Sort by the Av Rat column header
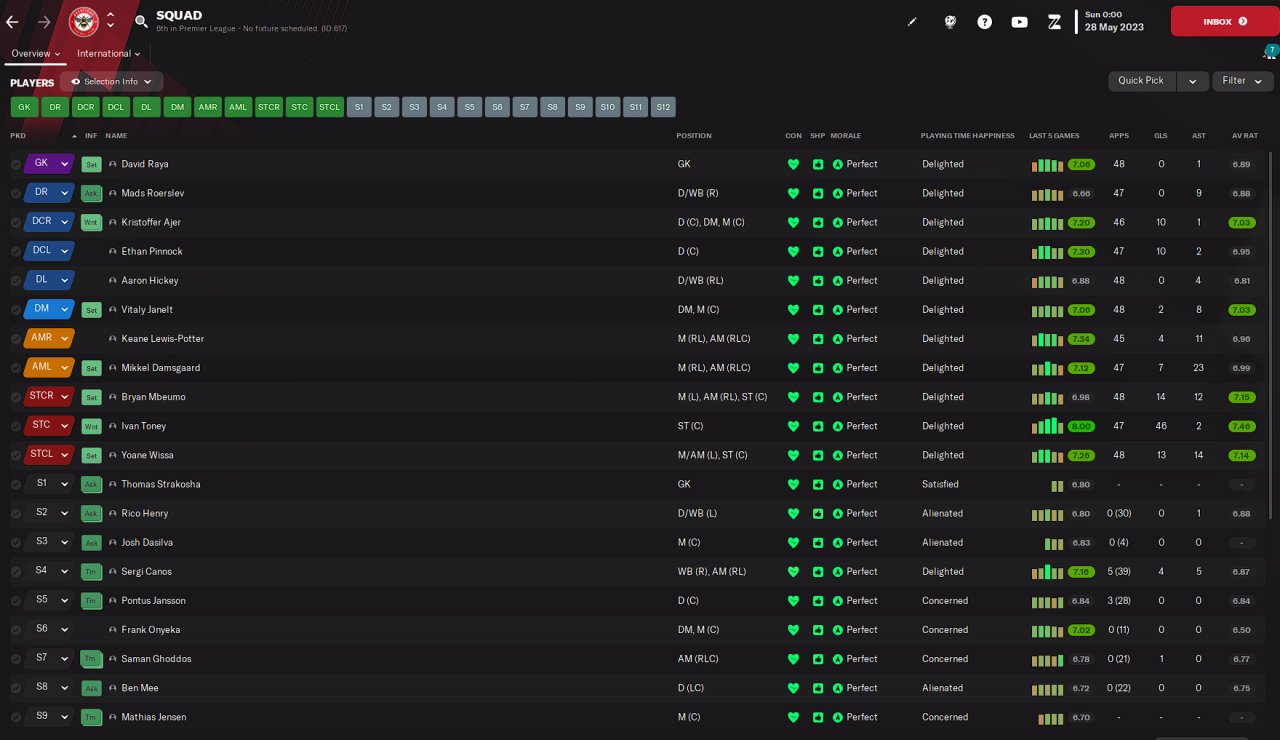This screenshot has height=740, width=1280. 1244,135
